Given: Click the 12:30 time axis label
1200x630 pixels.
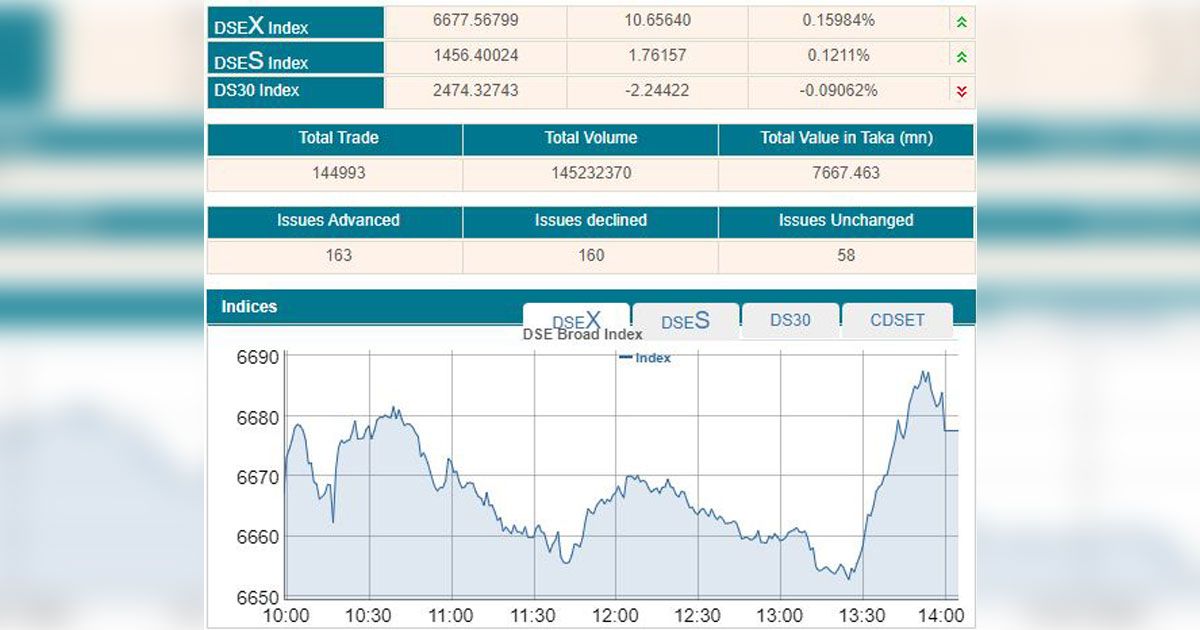Looking at the screenshot, I should (x=697, y=616).
